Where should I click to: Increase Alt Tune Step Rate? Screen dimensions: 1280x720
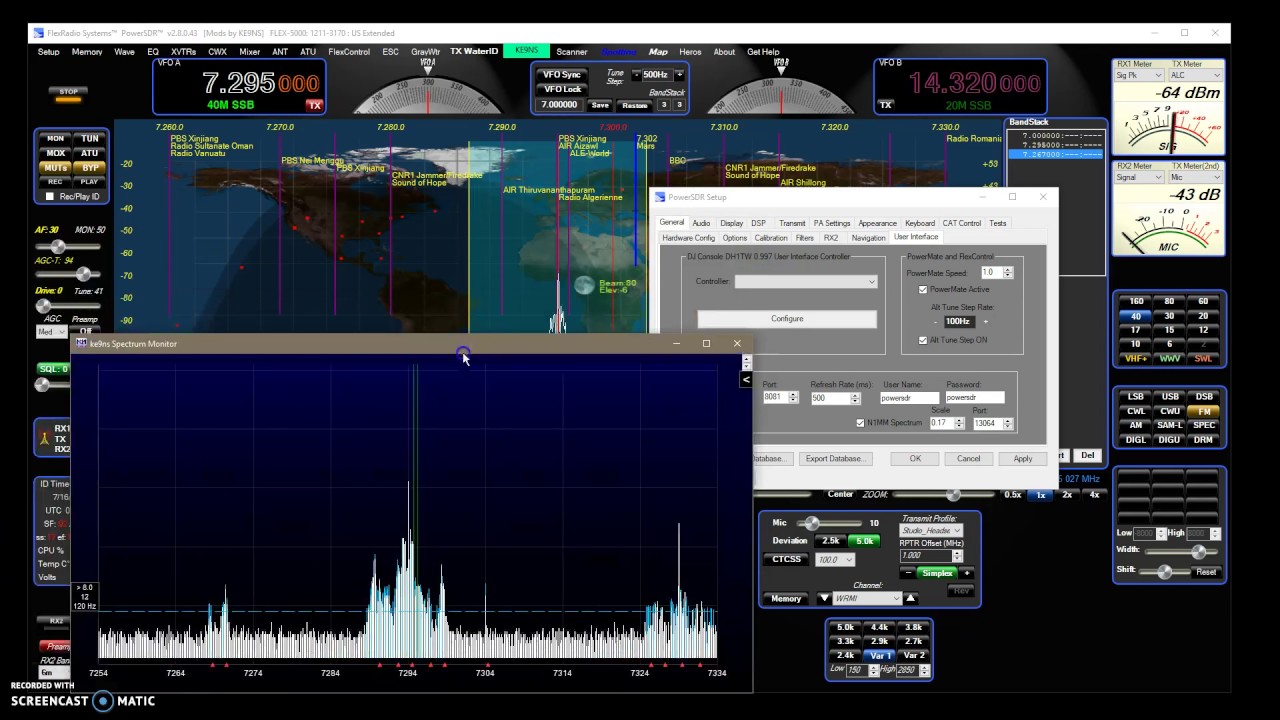985,321
